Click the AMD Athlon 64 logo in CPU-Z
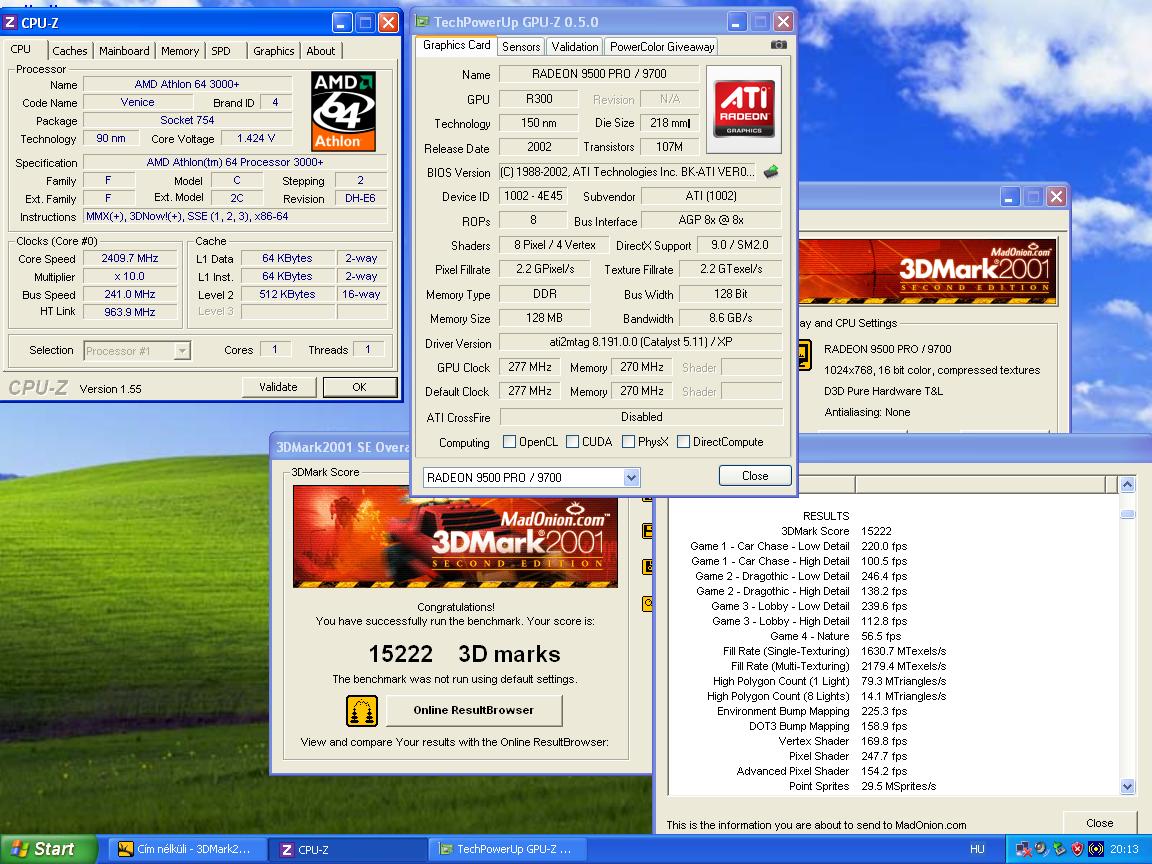 (x=343, y=111)
